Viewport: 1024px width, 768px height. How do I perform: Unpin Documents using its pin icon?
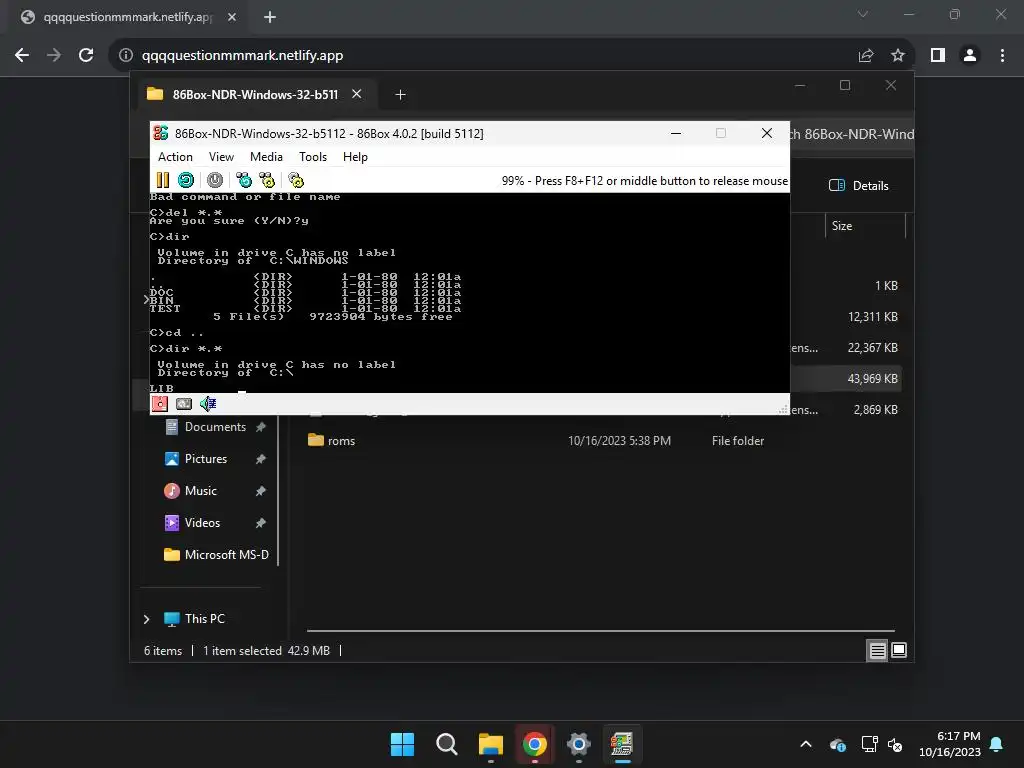point(261,427)
